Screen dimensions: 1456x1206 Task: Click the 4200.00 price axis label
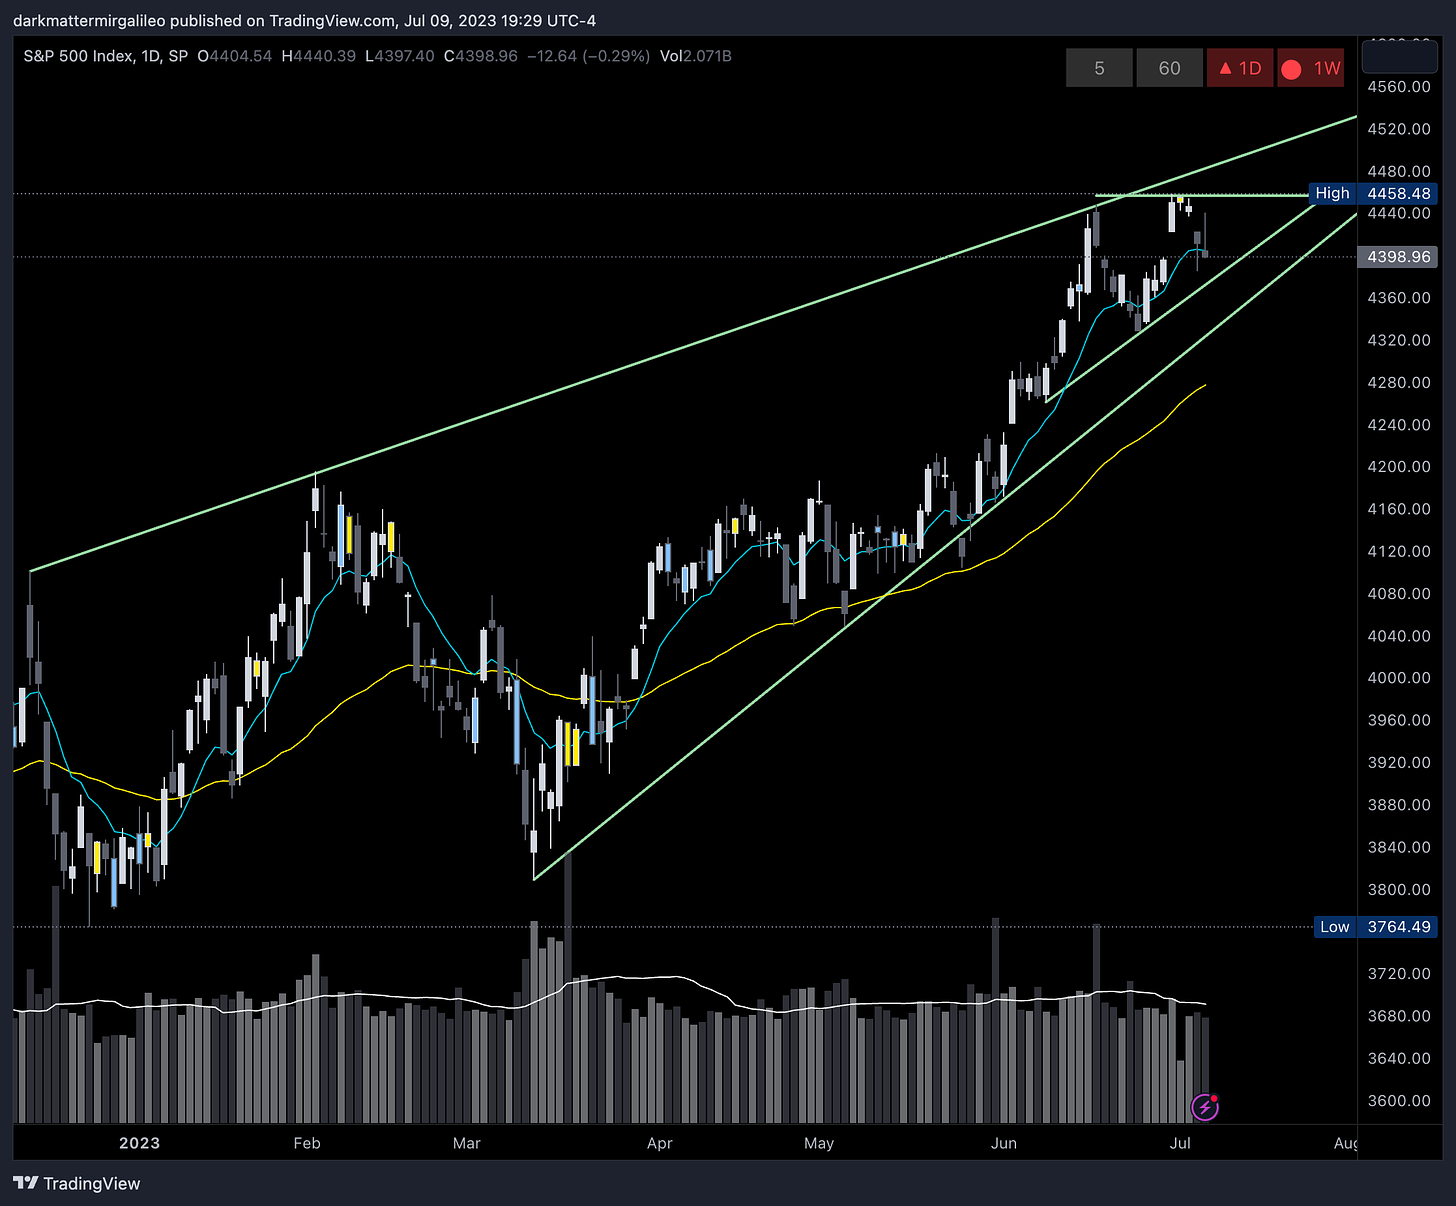point(1399,466)
